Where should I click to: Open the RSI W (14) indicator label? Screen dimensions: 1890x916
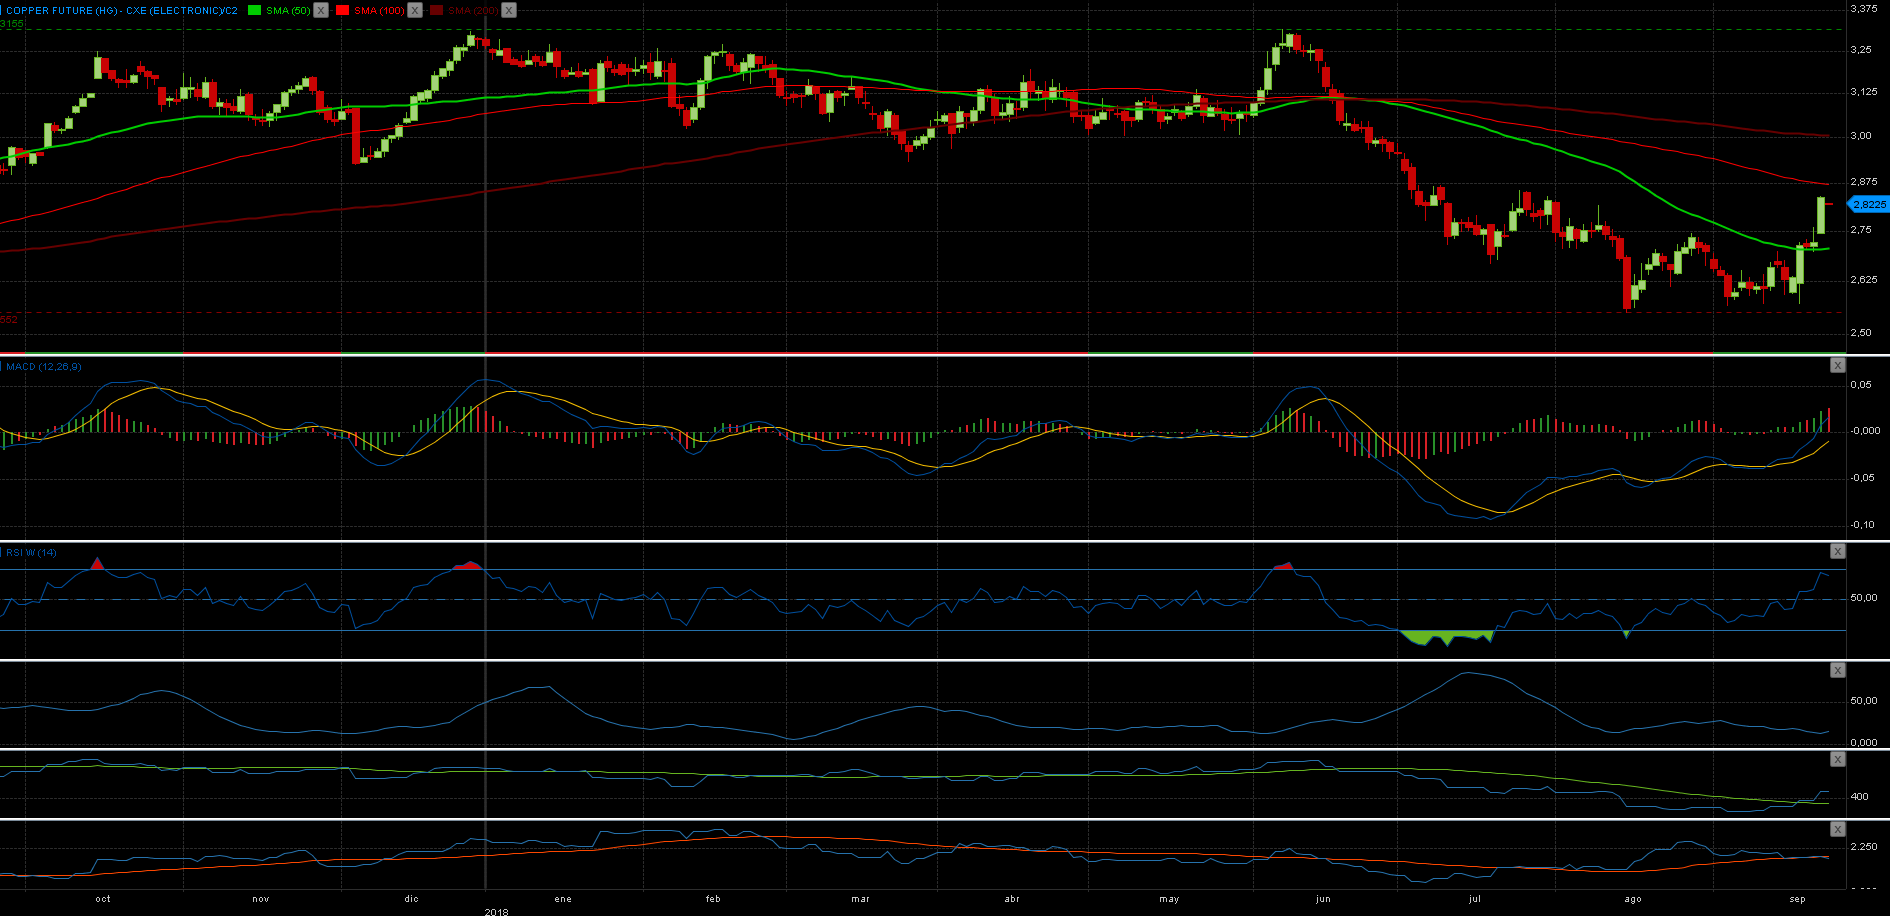(x=32, y=553)
